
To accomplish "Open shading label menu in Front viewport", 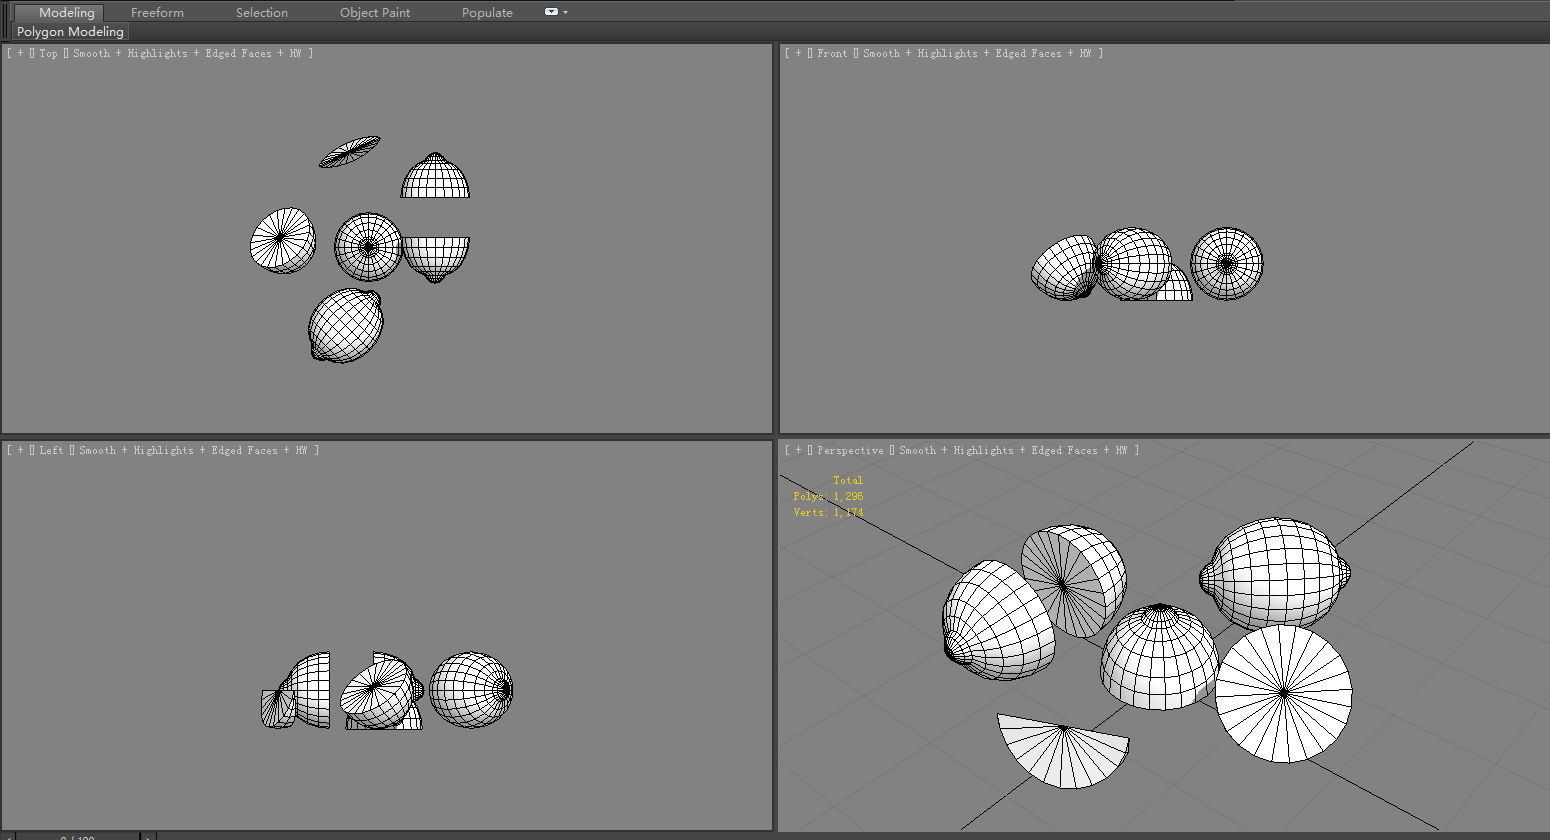I will [982, 53].
